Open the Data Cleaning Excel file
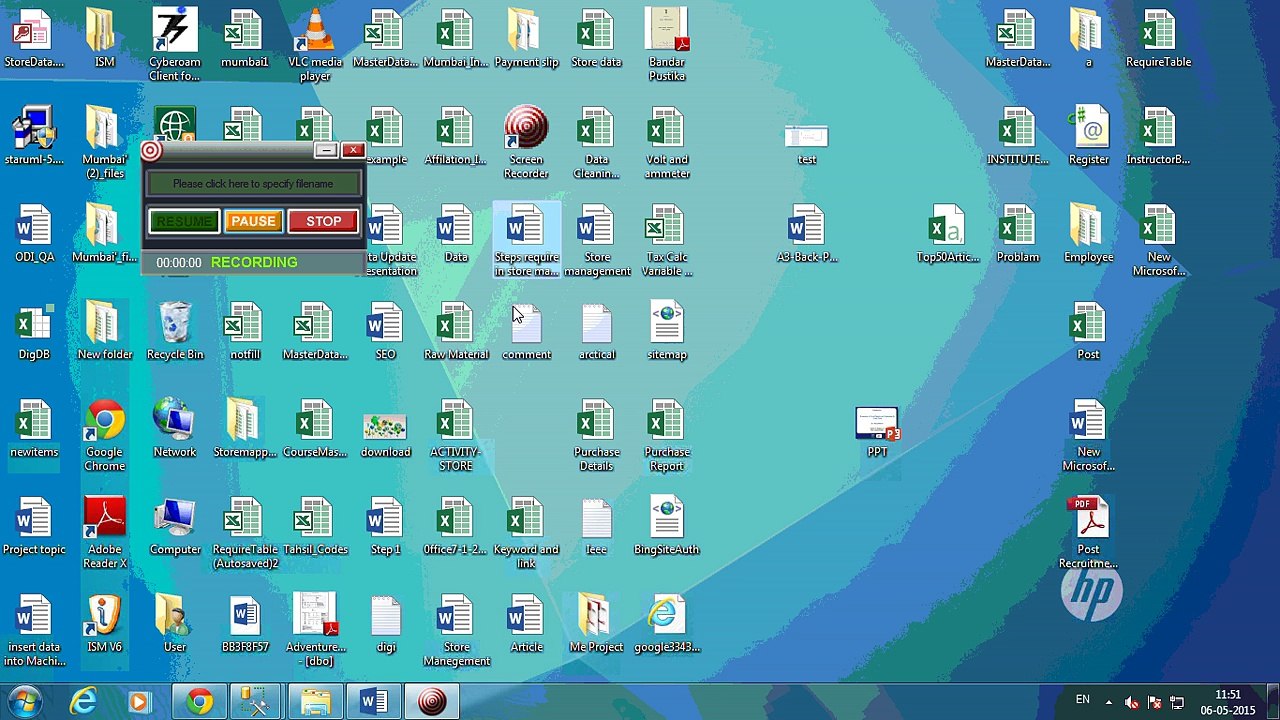Viewport: 1280px width, 720px height. pos(596,143)
